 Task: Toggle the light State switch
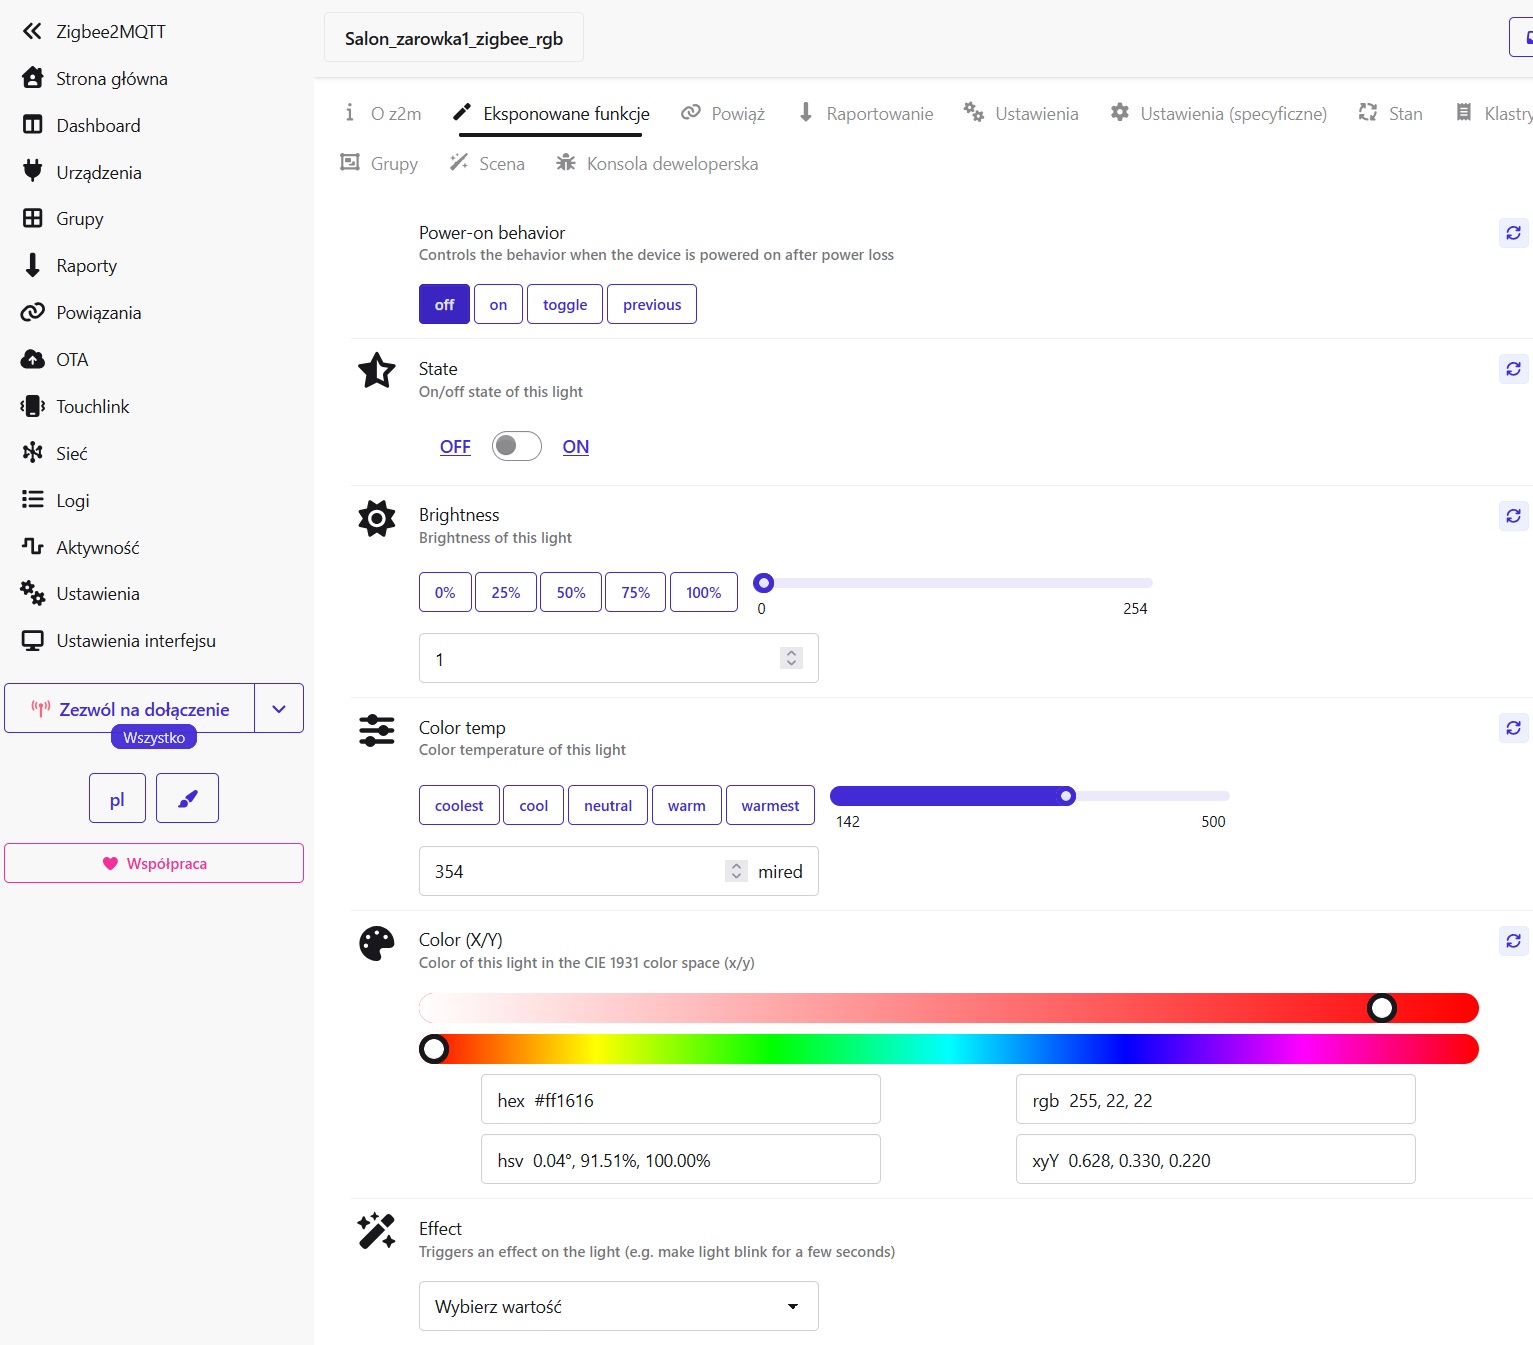[x=516, y=446]
